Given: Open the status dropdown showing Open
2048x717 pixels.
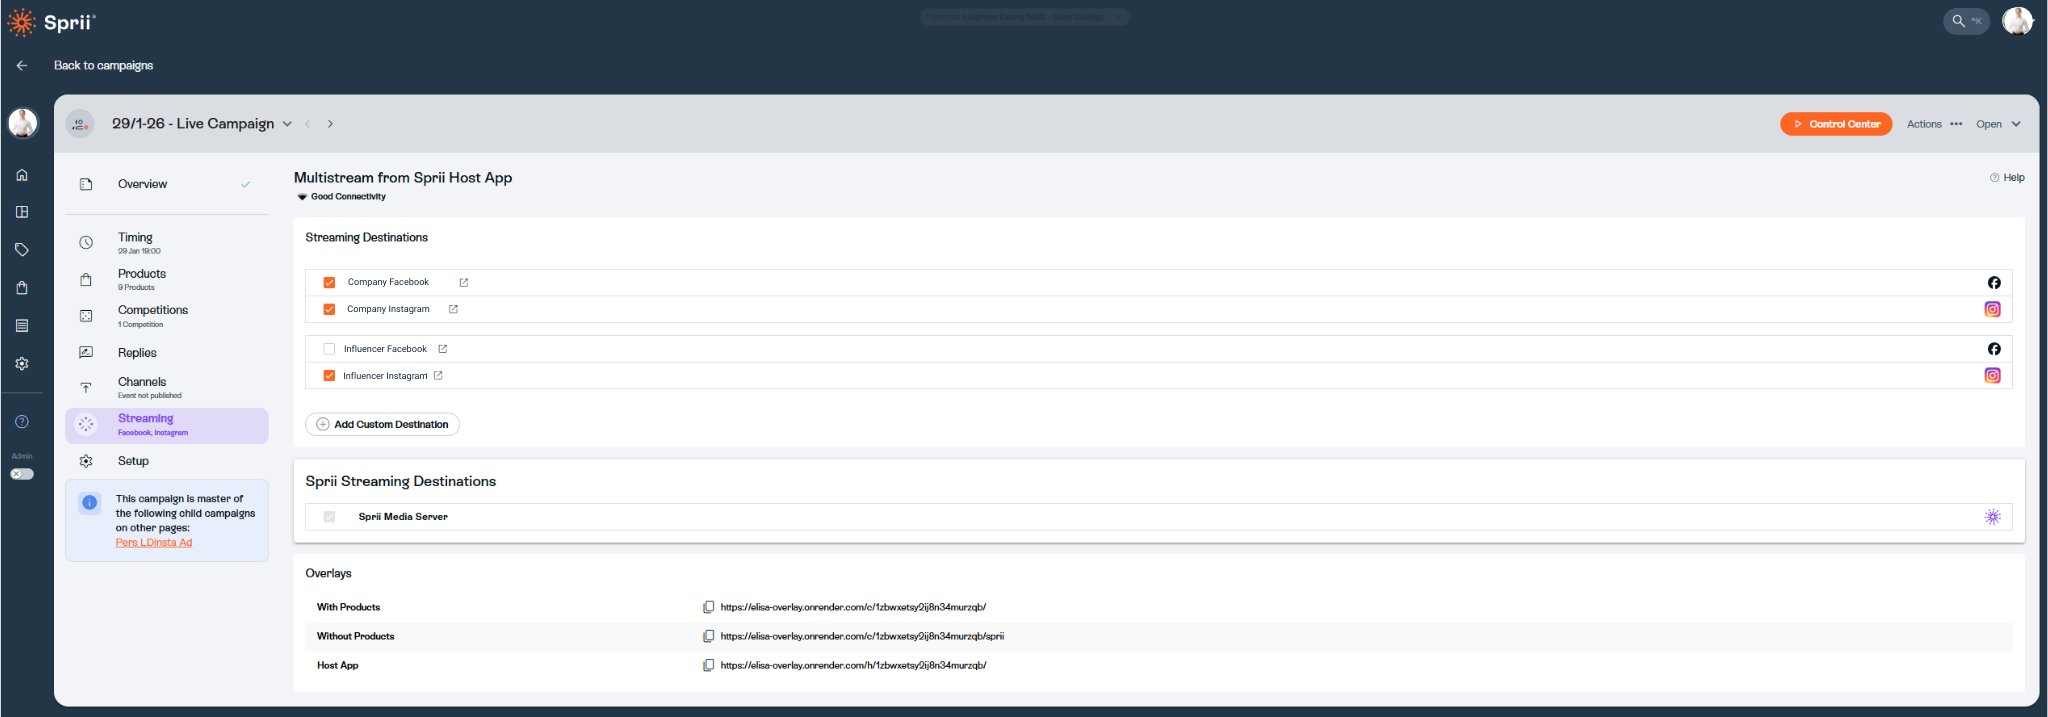Looking at the screenshot, I should pyautogui.click(x=1998, y=124).
